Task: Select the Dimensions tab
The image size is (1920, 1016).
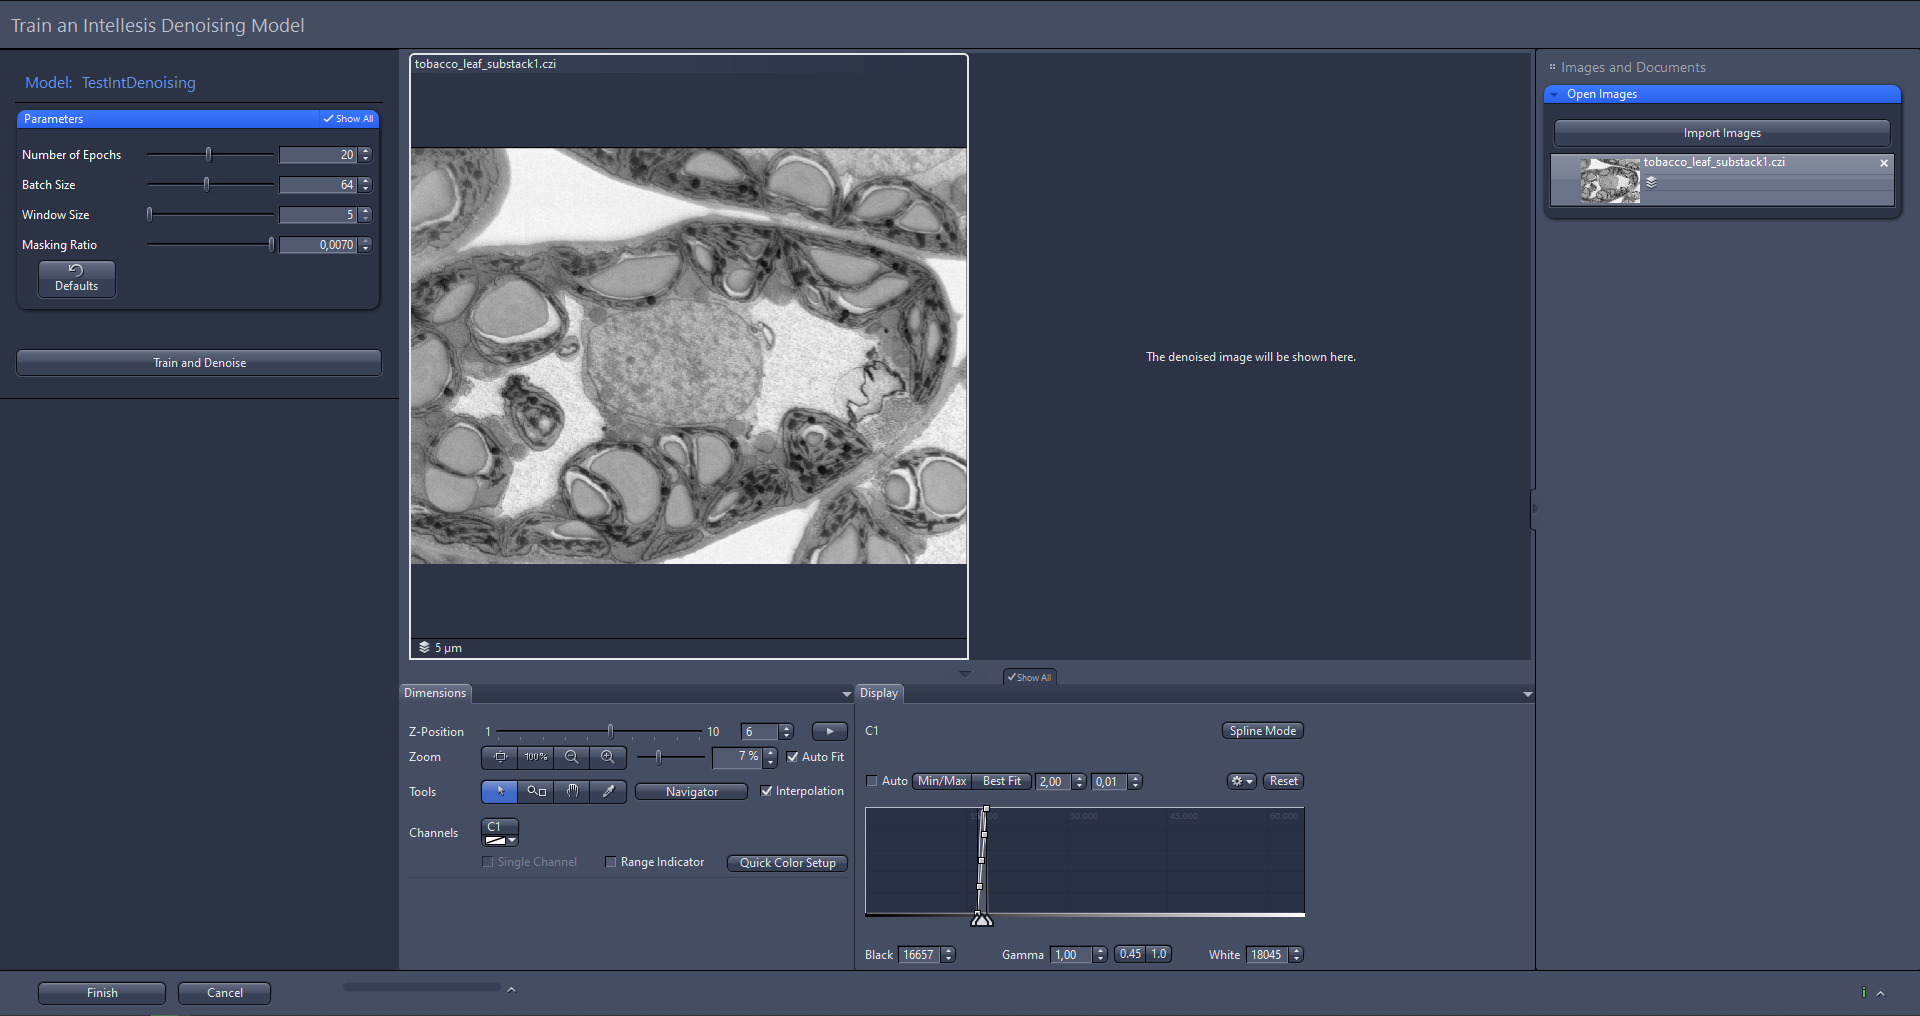Action: click(435, 693)
